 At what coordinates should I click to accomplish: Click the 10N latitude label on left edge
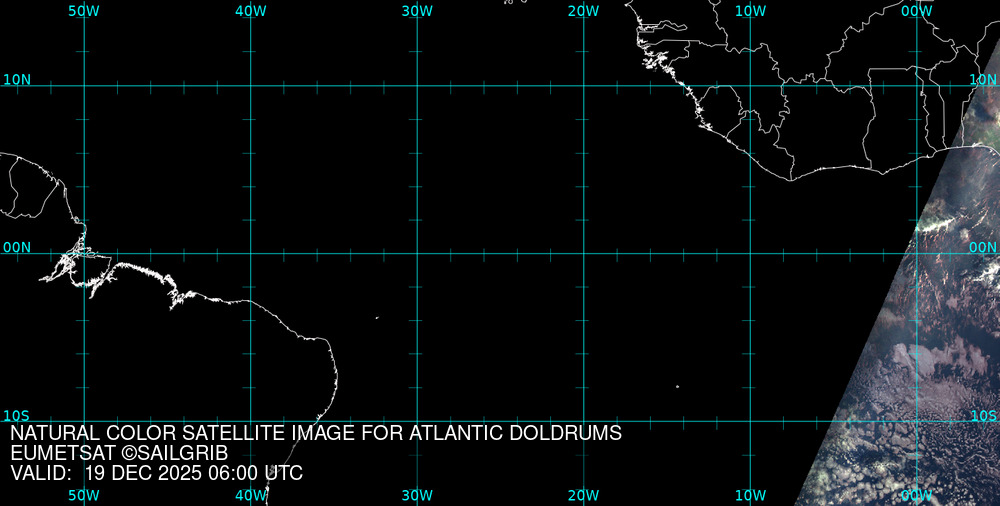tap(17, 79)
